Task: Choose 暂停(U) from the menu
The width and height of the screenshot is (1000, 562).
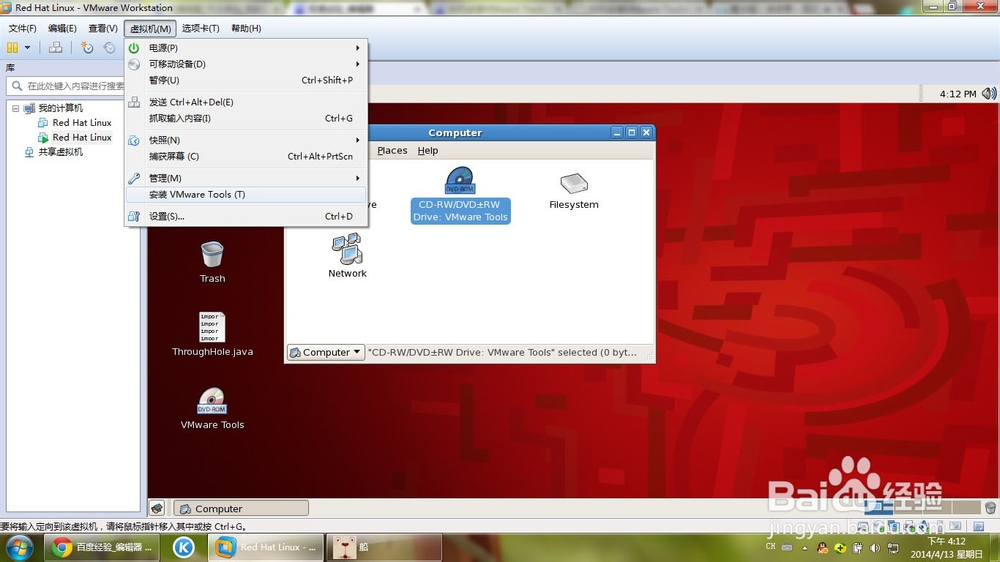Action: point(246,80)
